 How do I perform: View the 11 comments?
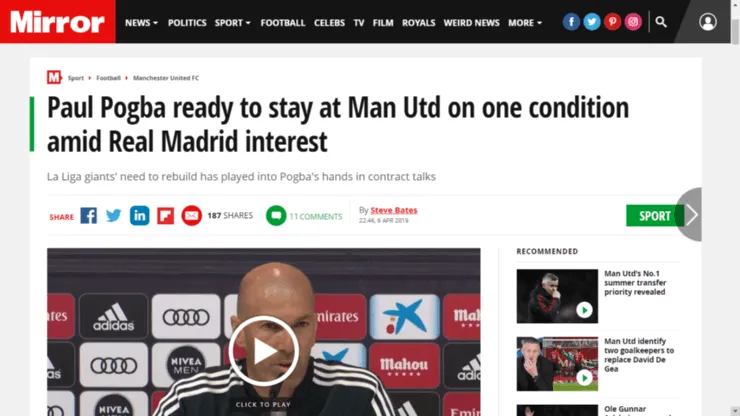point(304,216)
